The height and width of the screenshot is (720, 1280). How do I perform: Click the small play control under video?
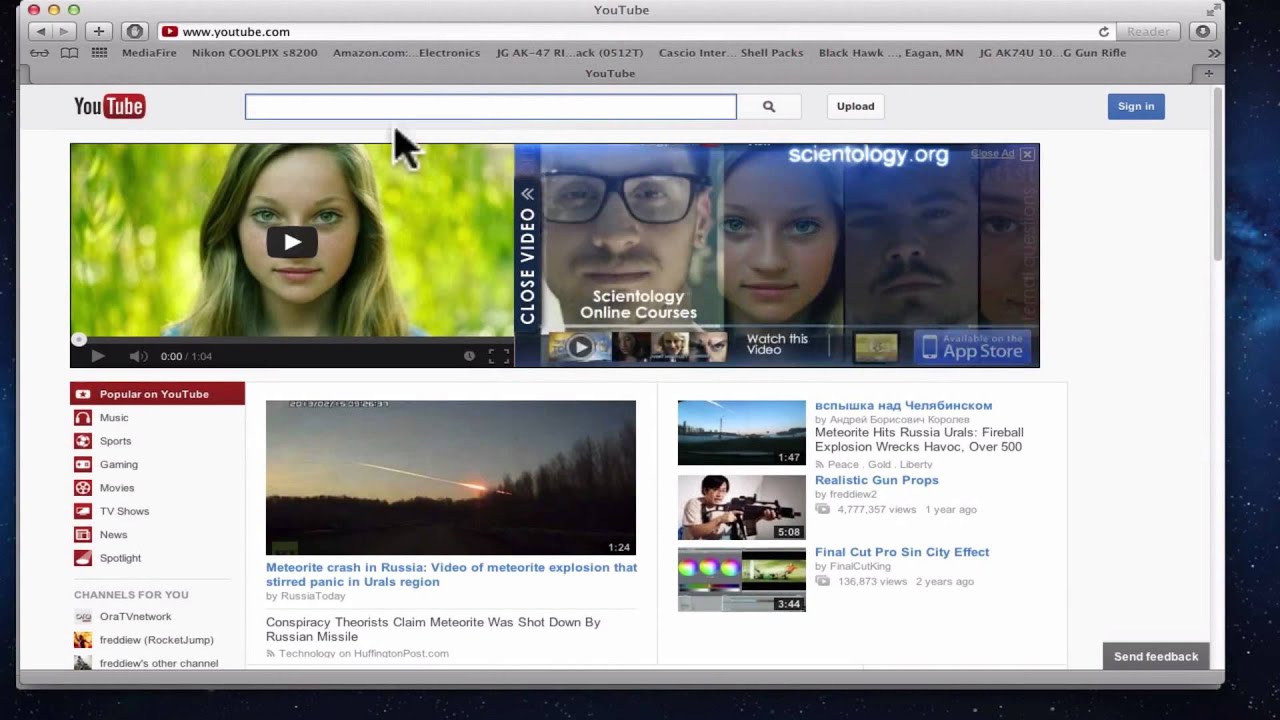click(98, 356)
